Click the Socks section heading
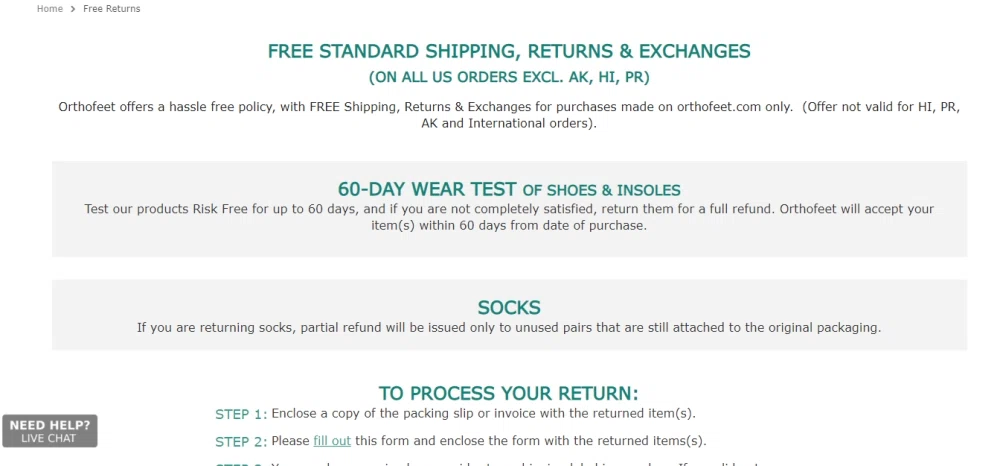 point(509,307)
